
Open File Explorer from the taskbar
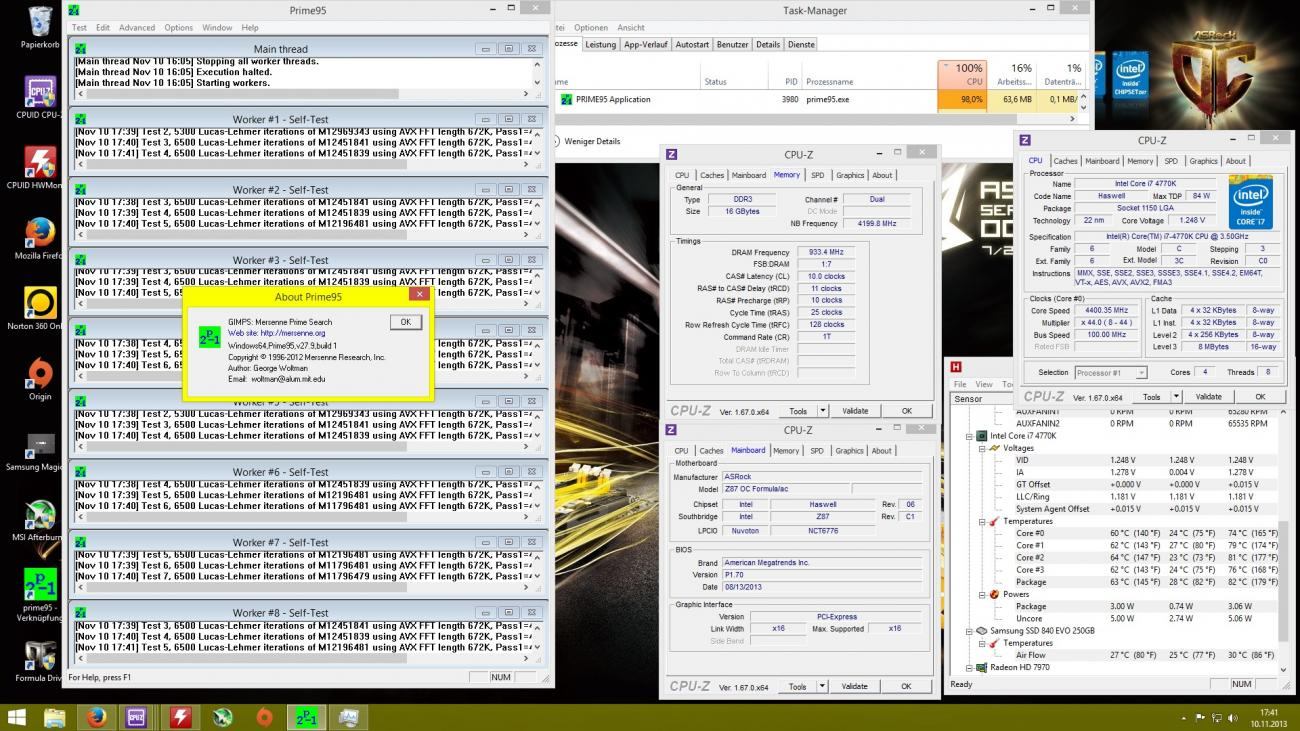[55, 717]
